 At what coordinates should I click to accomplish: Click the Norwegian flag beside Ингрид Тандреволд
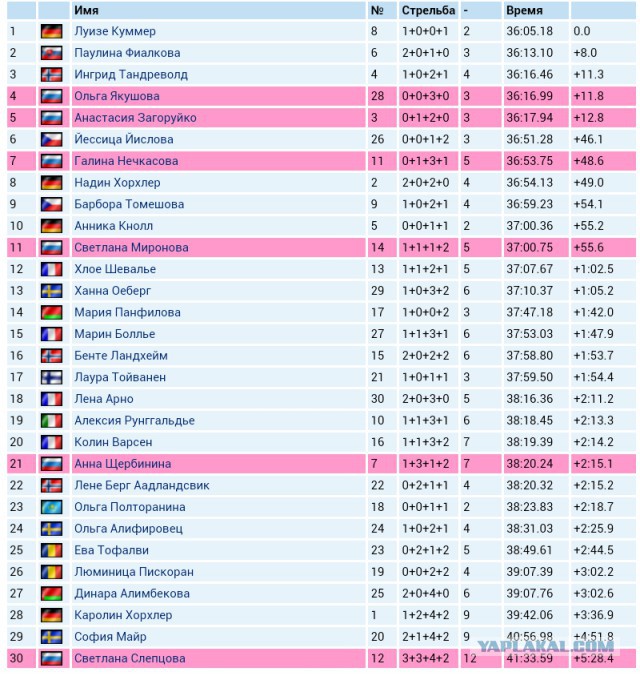pyautogui.click(x=52, y=75)
